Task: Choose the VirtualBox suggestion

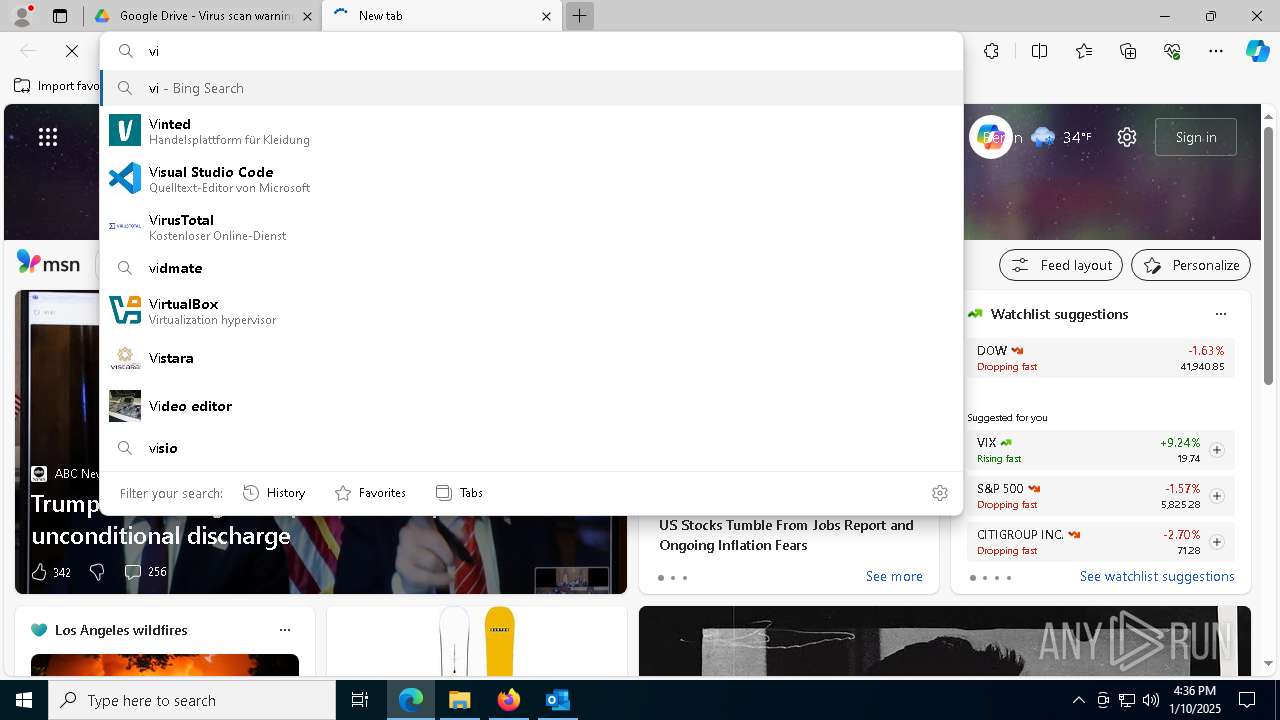Action: pyautogui.click(x=531, y=311)
